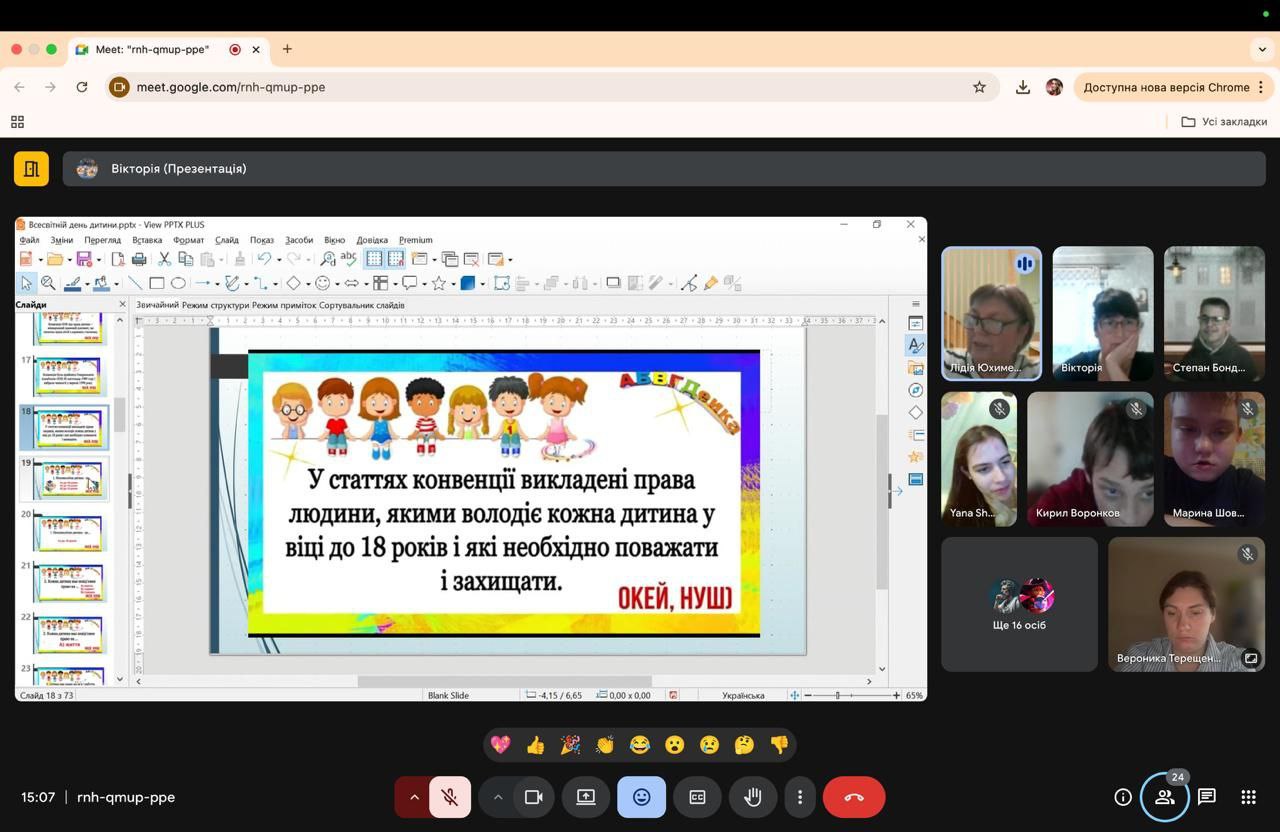This screenshot has width=1280, height=832.
Task: Click the Present screen button
Action: [585, 797]
